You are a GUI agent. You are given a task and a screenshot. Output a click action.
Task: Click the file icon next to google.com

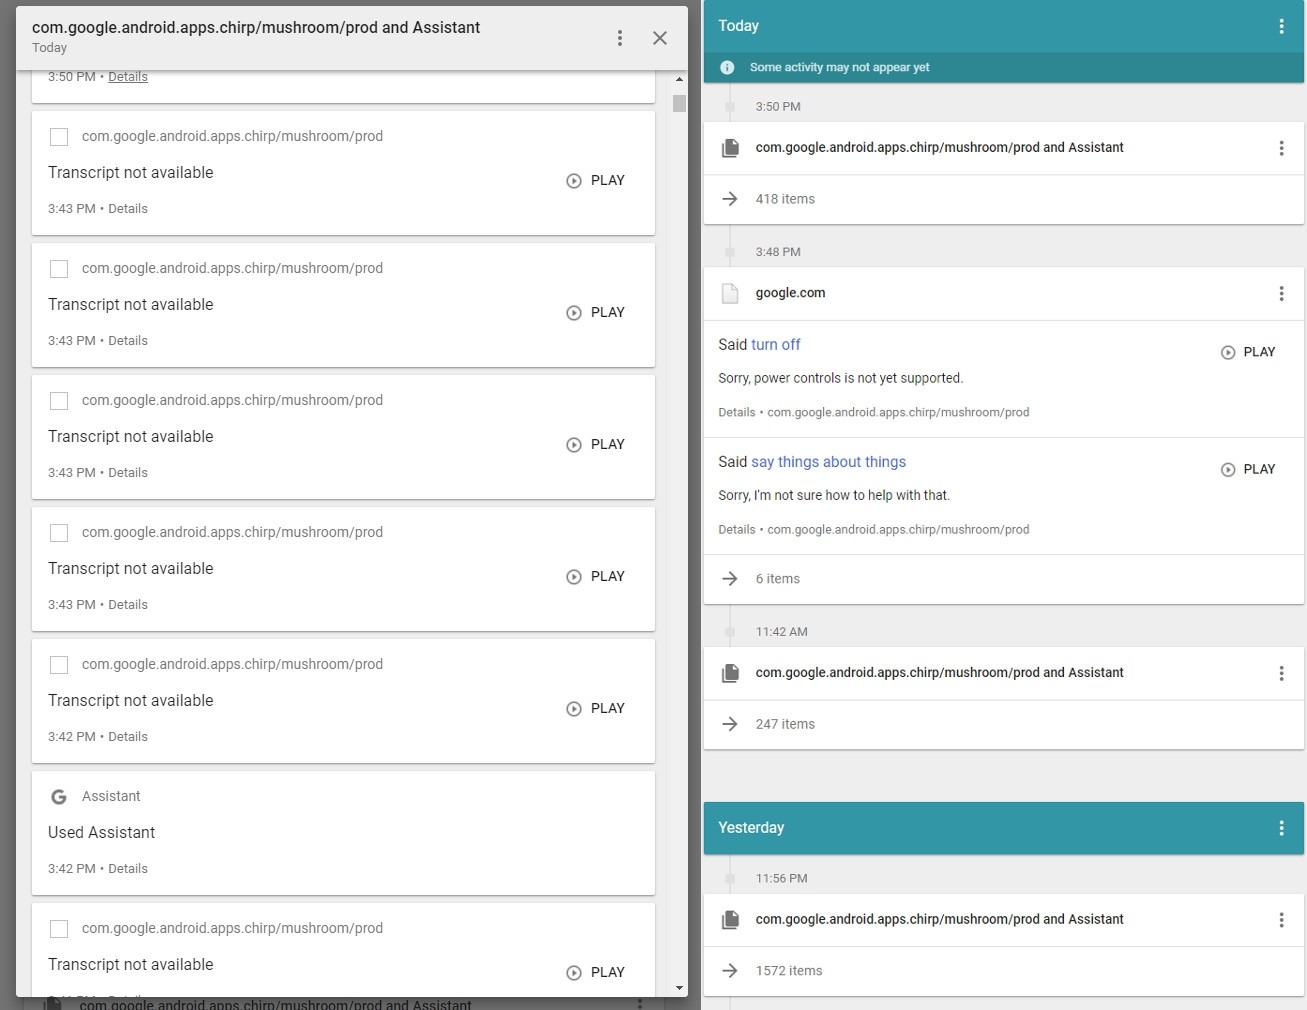(730, 293)
